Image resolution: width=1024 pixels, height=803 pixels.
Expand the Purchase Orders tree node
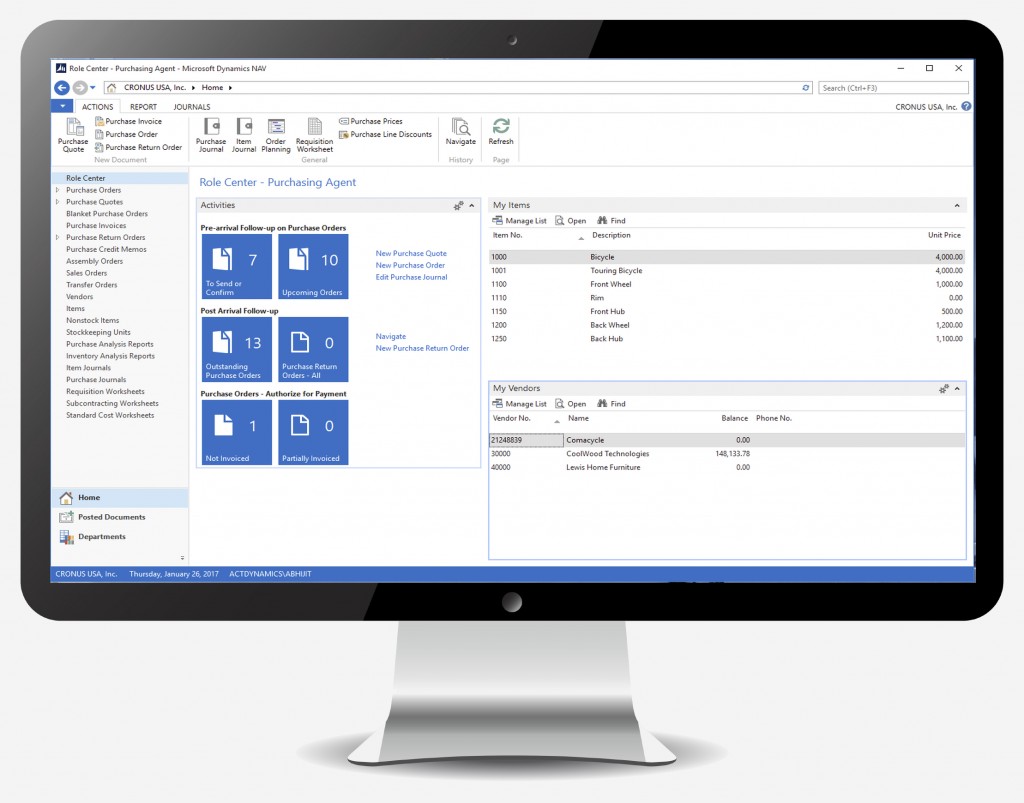57,190
